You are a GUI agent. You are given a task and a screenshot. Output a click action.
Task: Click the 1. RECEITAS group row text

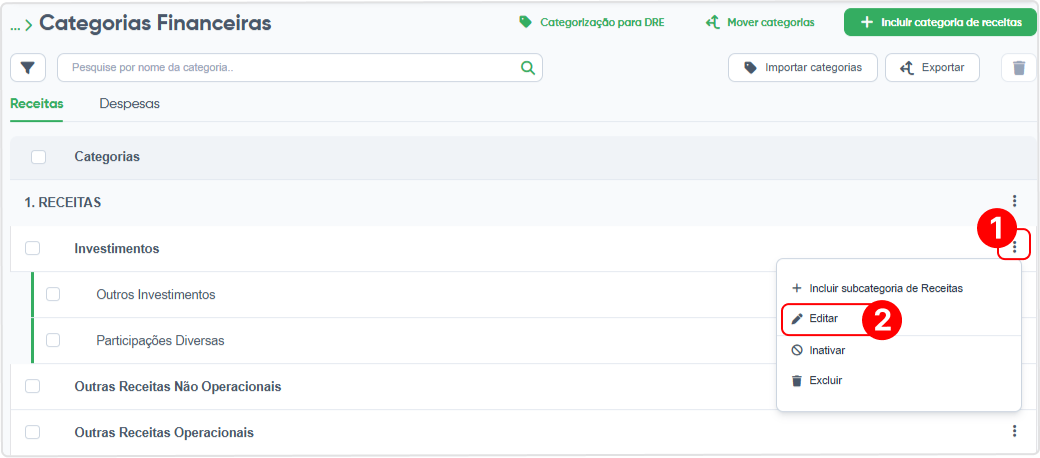point(62,203)
